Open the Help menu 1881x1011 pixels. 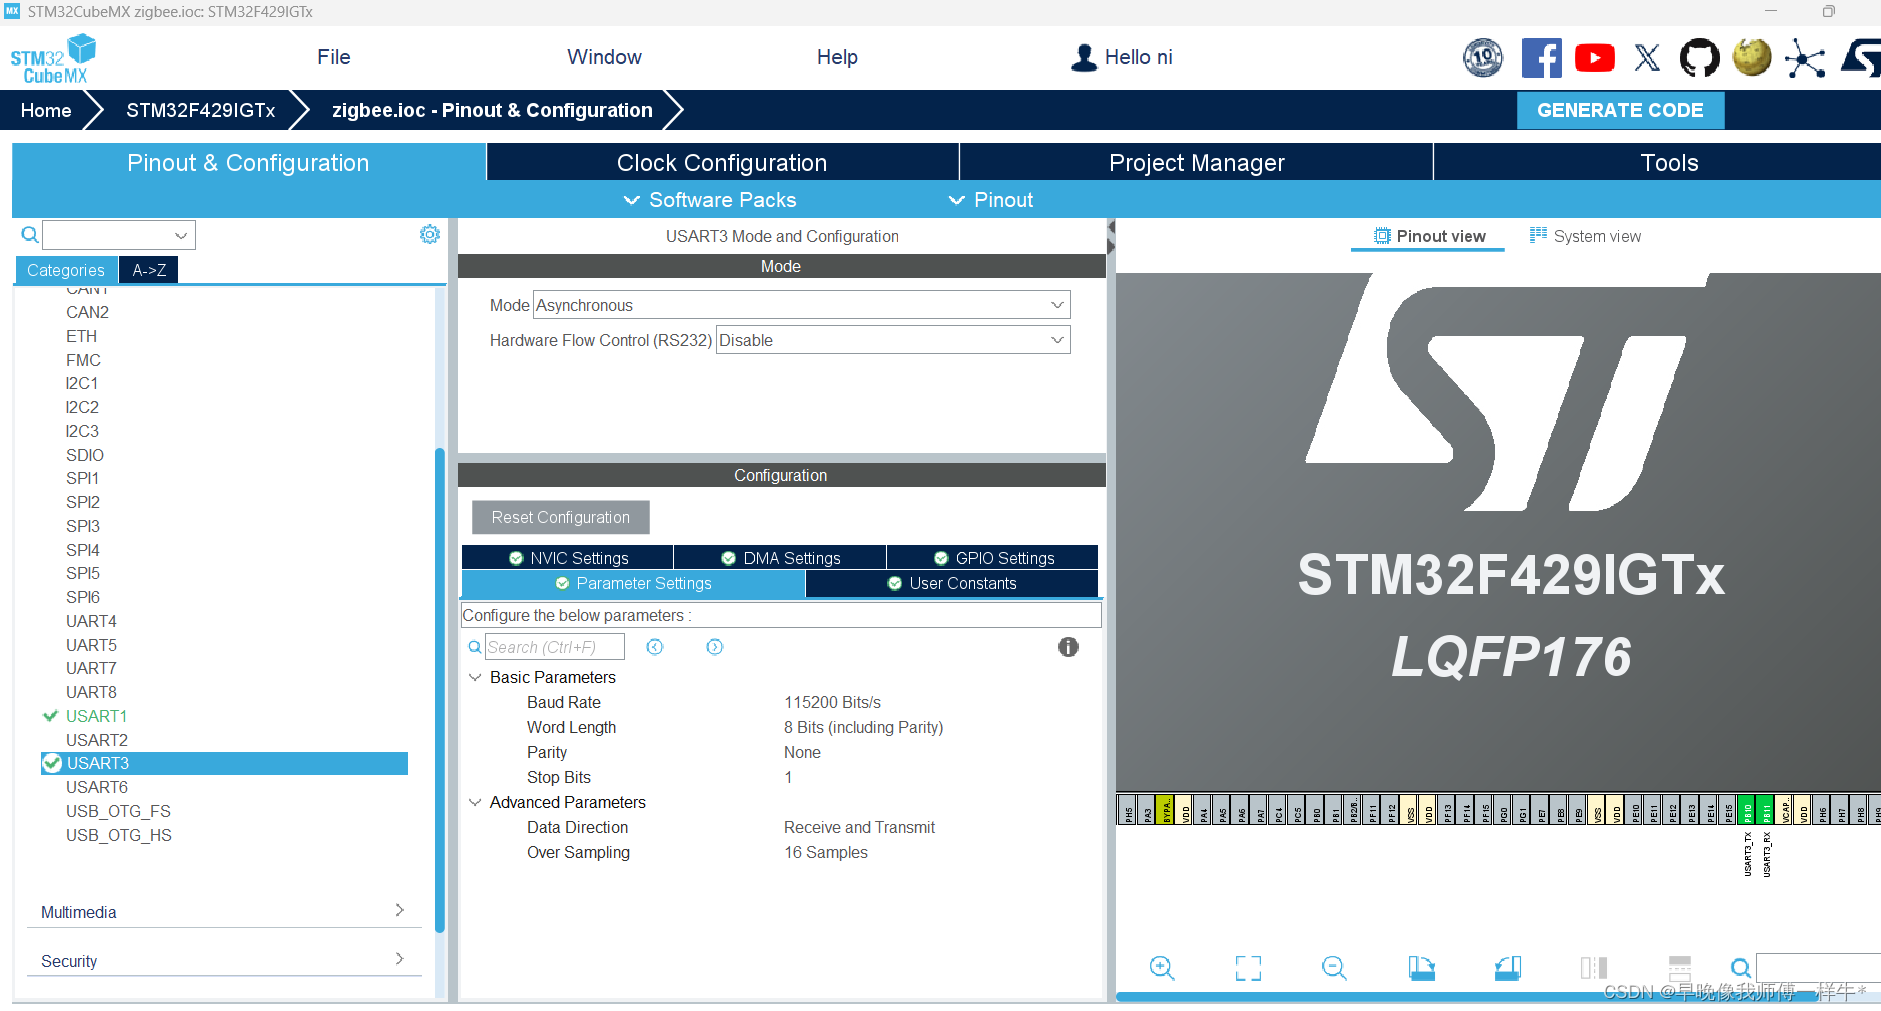point(837,57)
